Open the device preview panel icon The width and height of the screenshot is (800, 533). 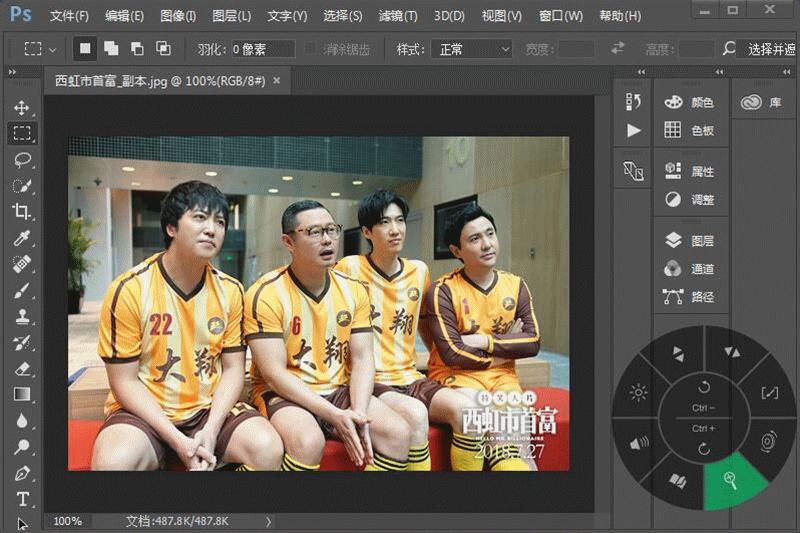(x=633, y=171)
